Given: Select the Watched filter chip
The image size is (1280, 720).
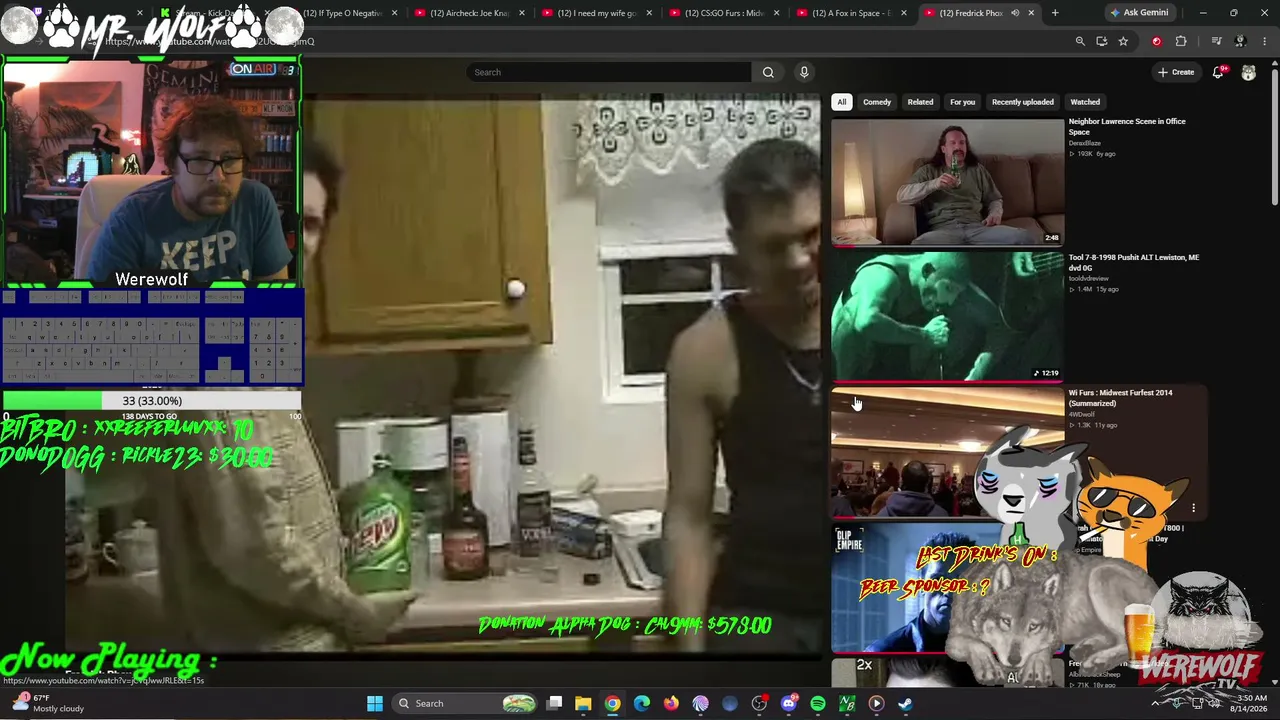Looking at the screenshot, I should (x=1085, y=102).
